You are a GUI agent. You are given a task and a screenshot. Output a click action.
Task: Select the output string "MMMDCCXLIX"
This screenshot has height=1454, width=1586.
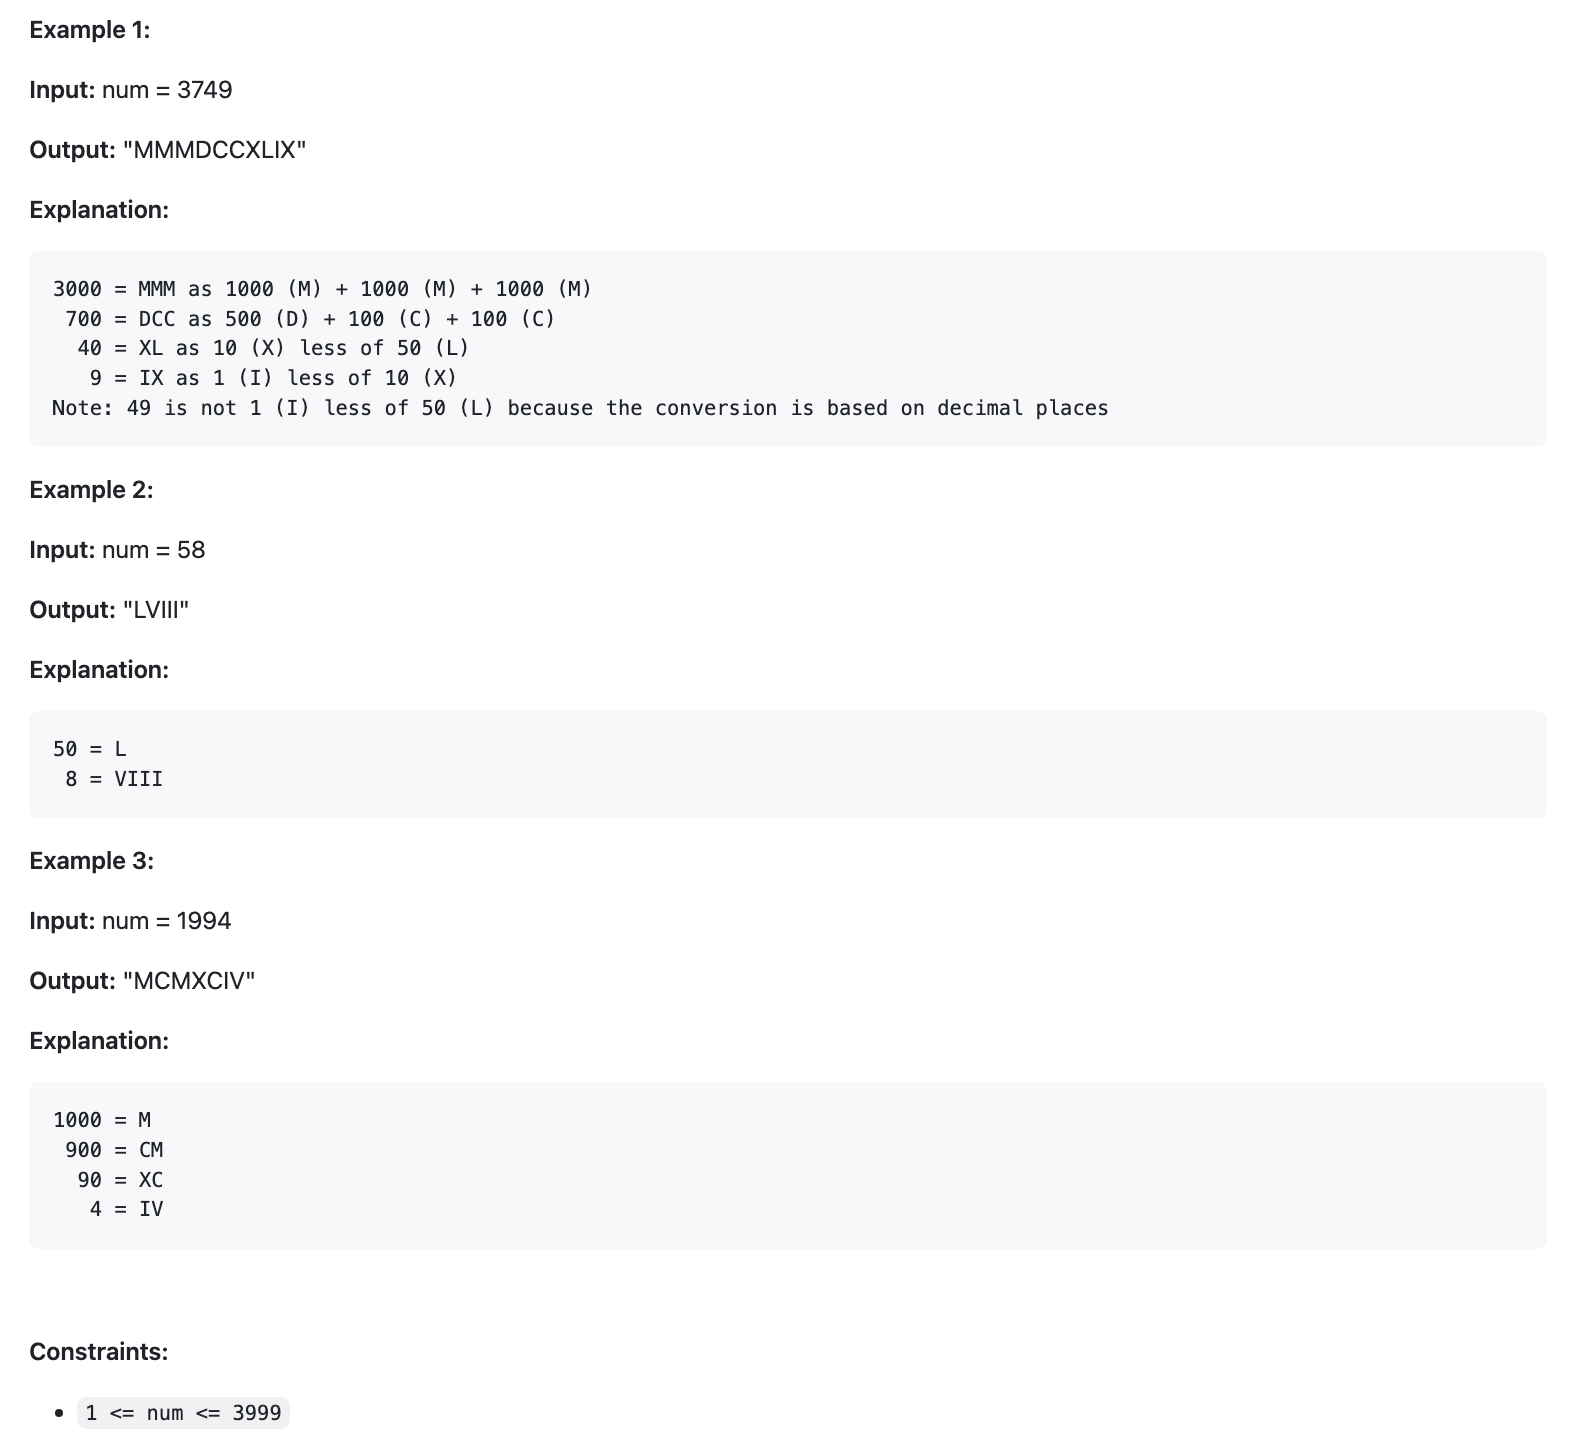pos(214,150)
